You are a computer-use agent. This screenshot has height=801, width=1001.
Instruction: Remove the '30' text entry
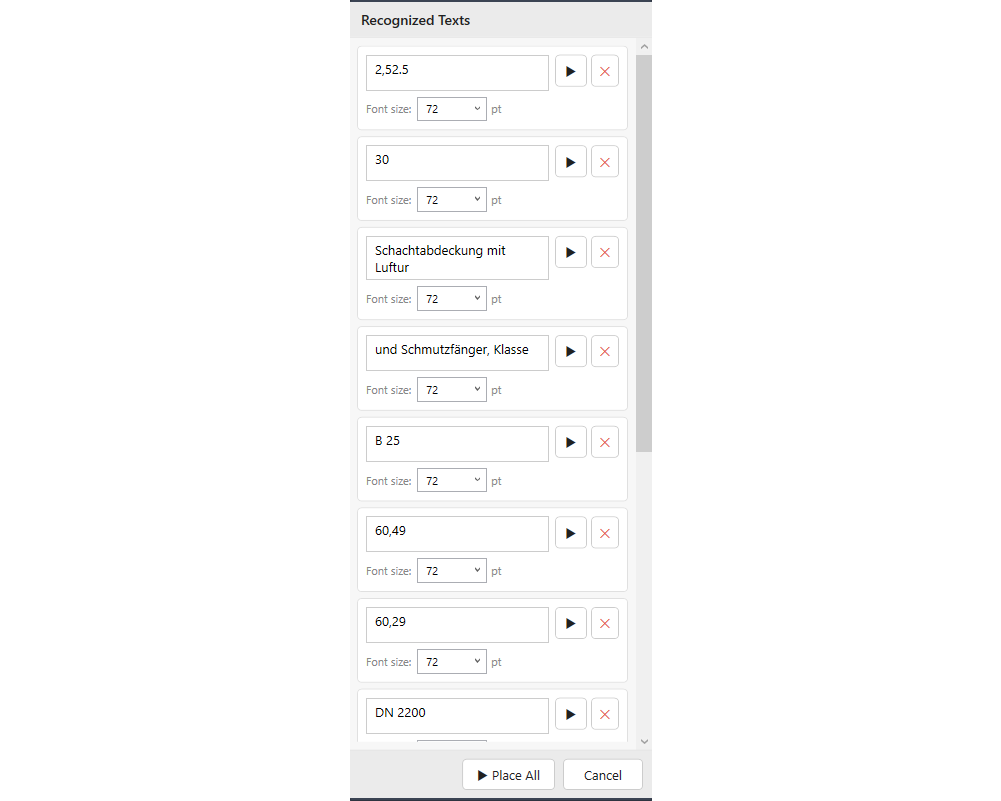point(605,162)
